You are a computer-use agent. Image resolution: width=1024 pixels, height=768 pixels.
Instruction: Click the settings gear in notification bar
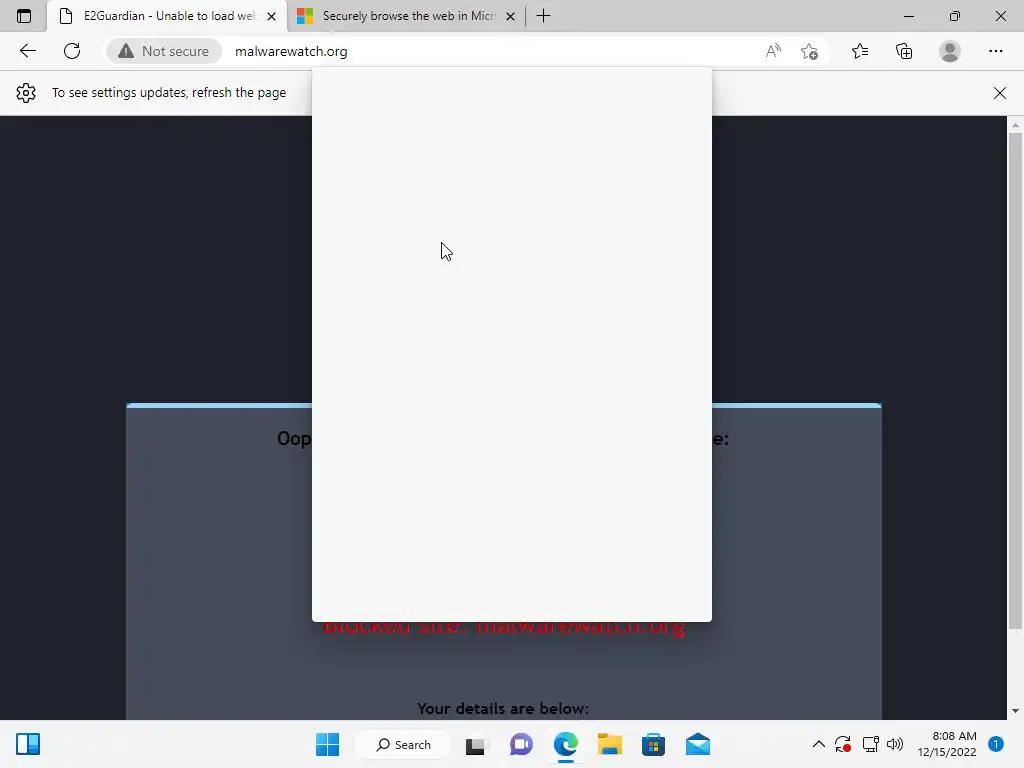(26, 93)
